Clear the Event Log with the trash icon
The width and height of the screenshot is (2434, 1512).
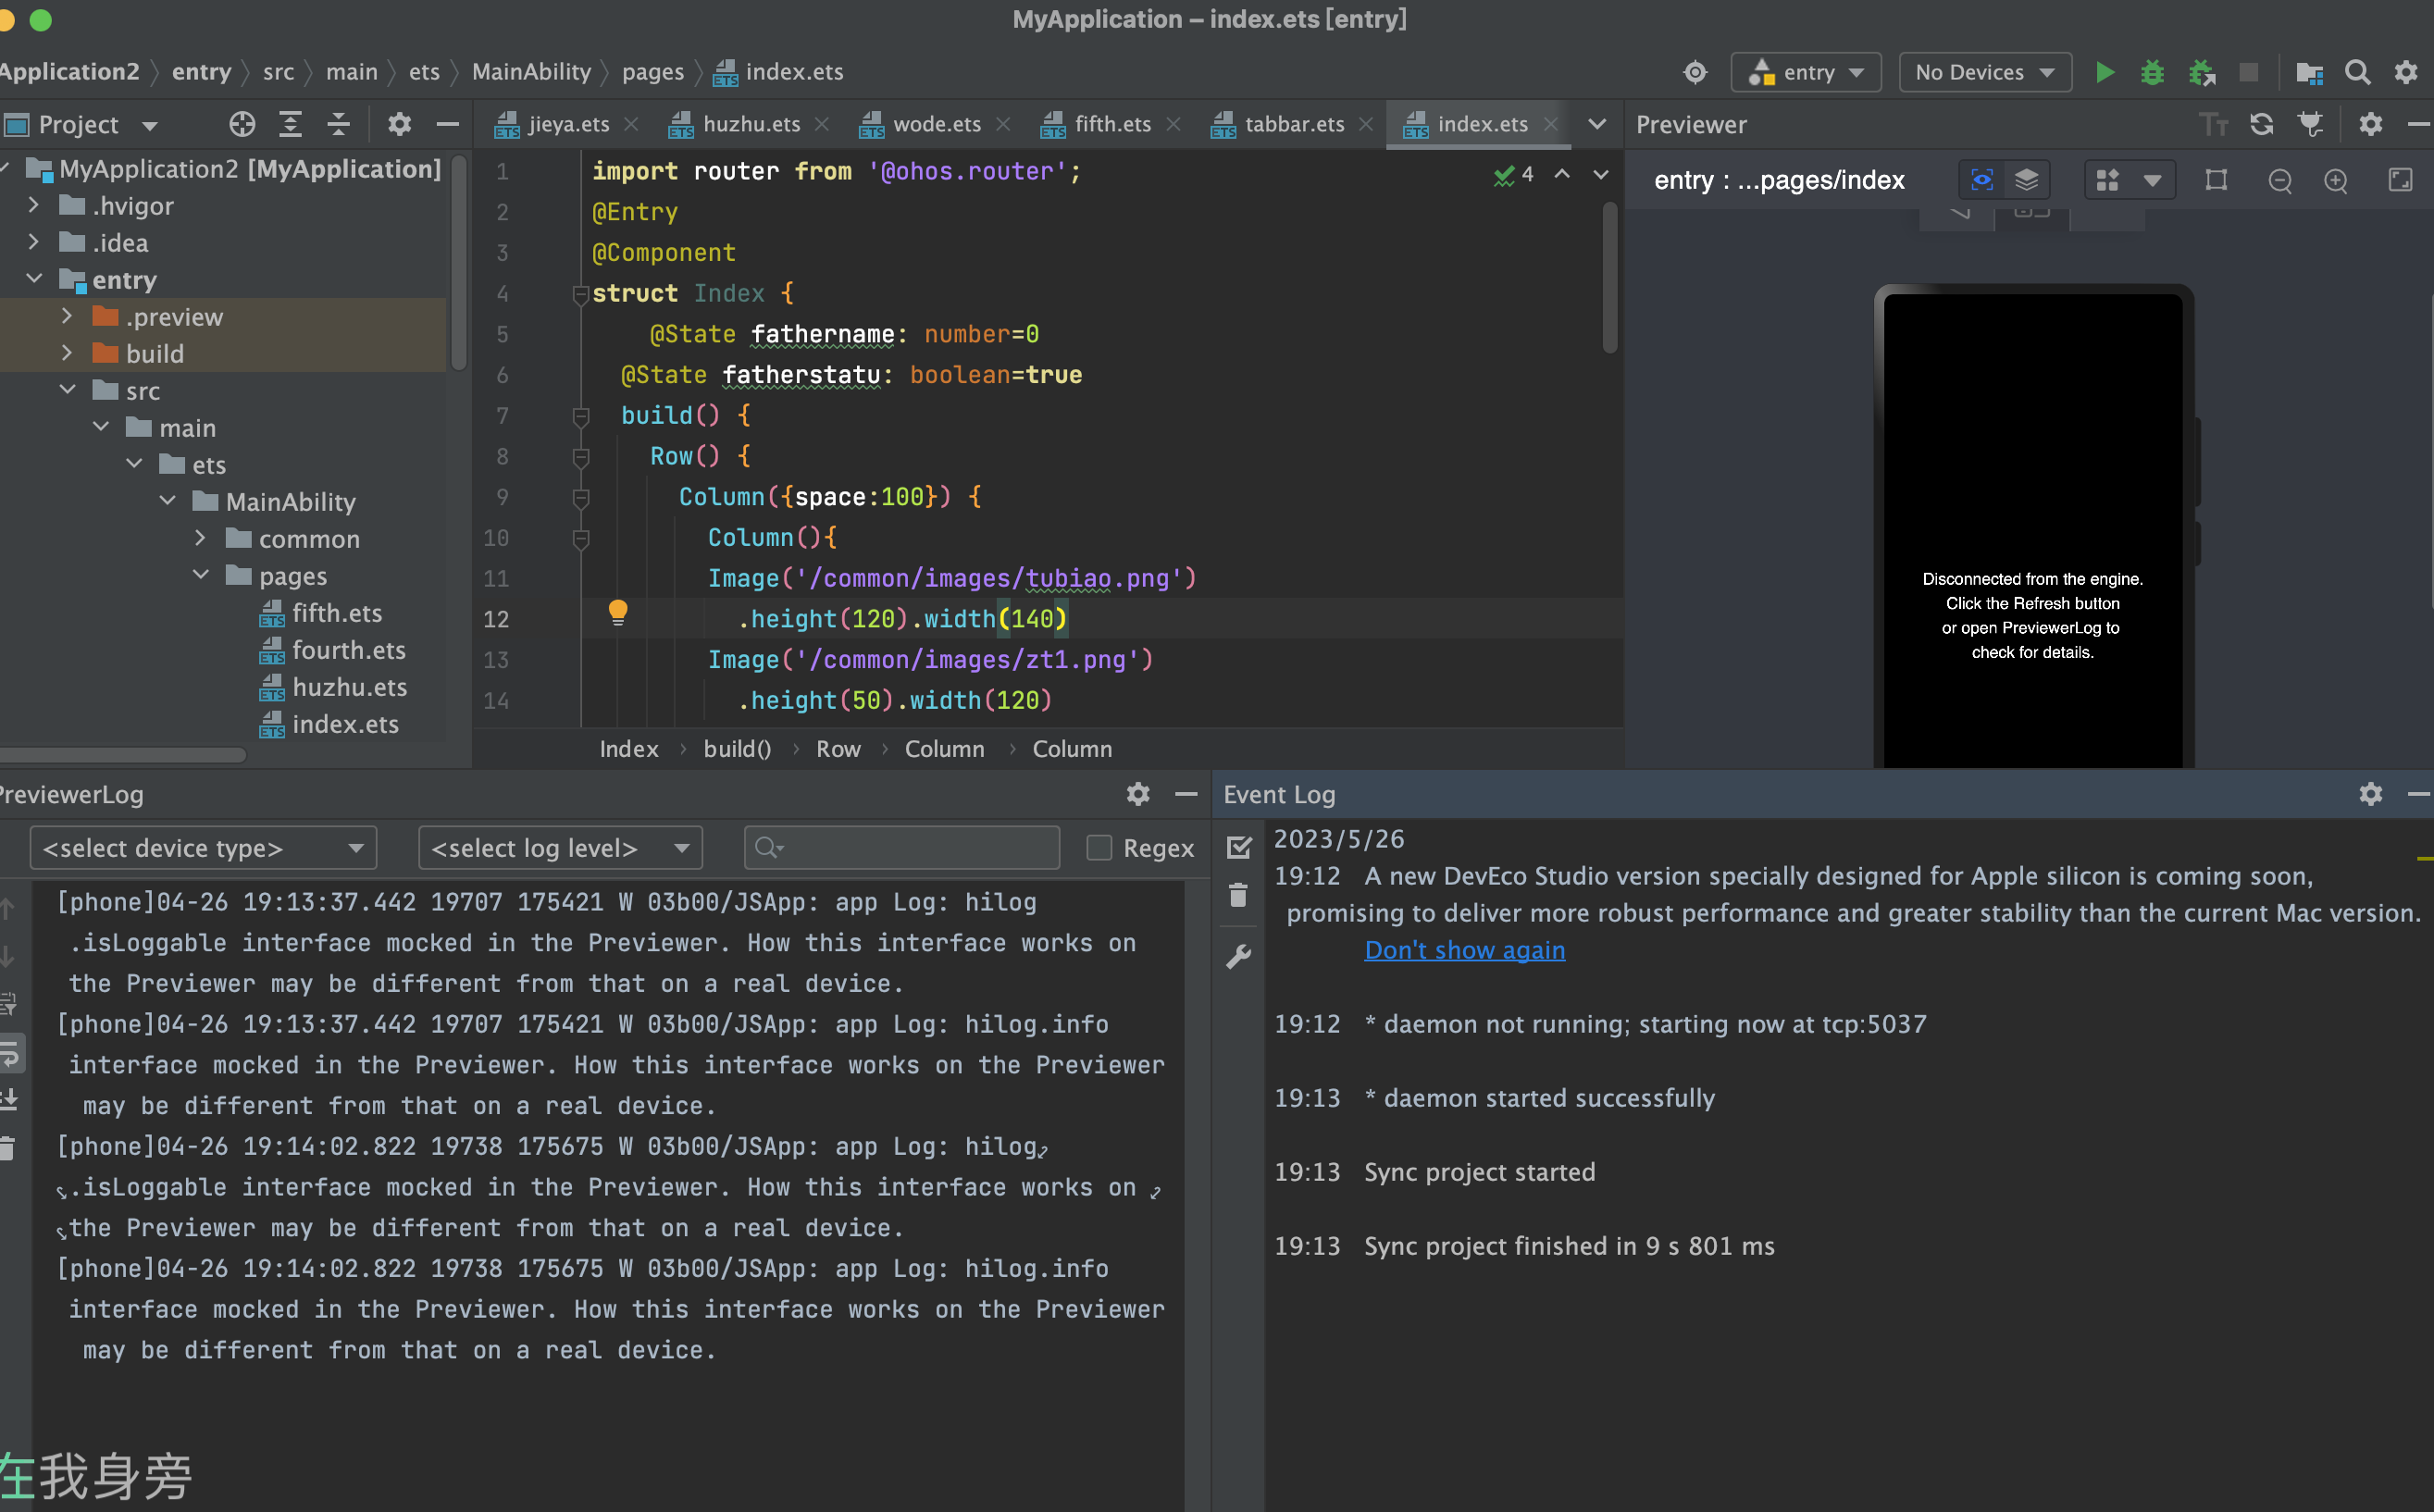click(1238, 895)
